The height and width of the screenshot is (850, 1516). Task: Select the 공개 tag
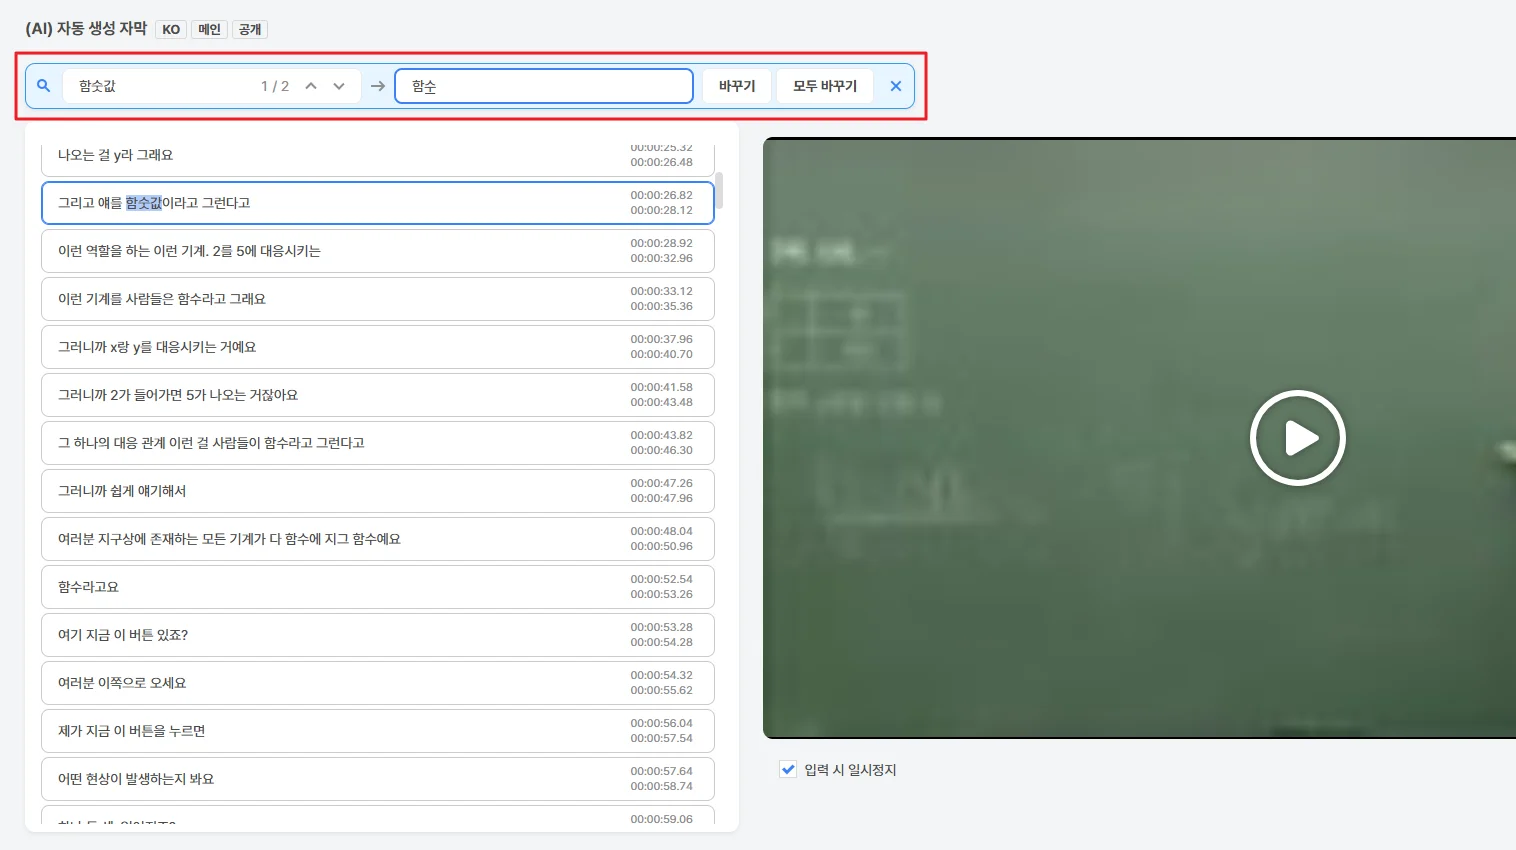[x=250, y=29]
